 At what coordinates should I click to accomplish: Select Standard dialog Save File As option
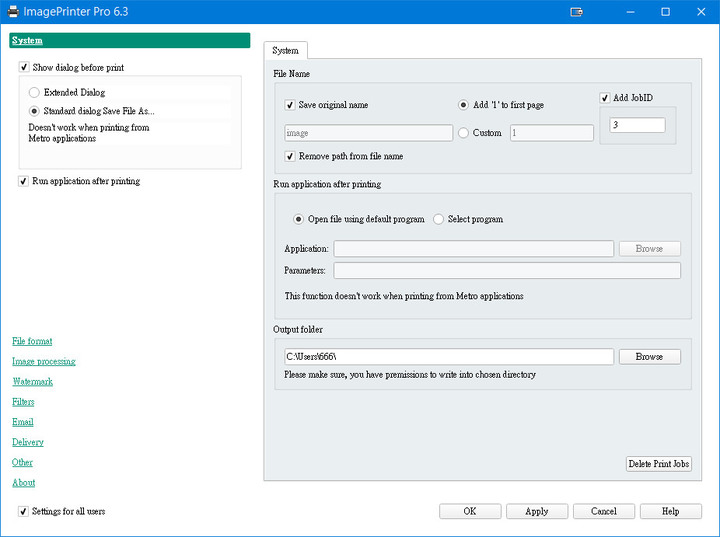pos(34,111)
